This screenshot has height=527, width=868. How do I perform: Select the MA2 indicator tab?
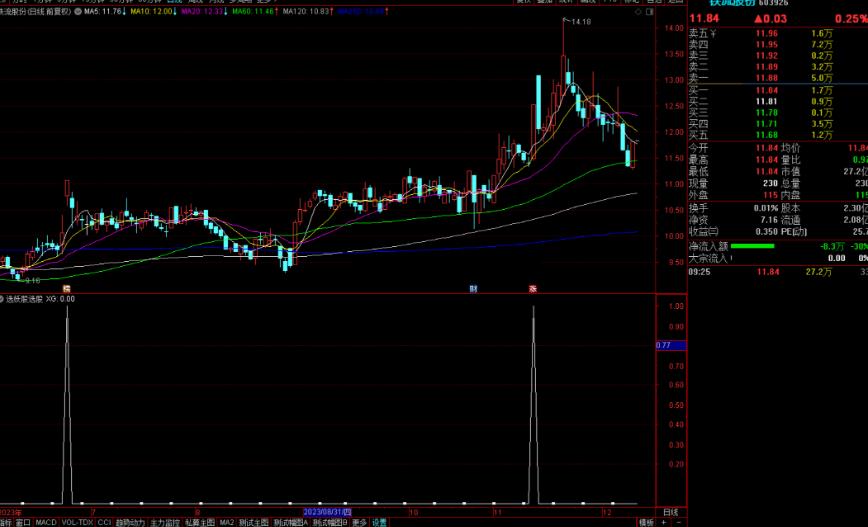226,523
